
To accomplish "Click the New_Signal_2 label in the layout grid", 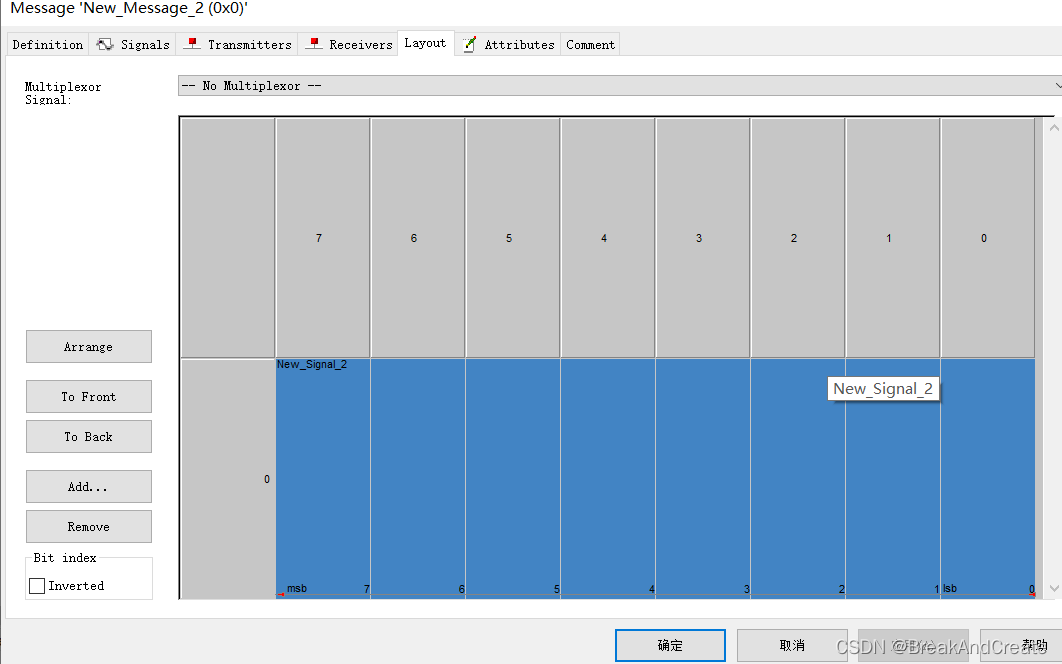I will click(x=312, y=365).
